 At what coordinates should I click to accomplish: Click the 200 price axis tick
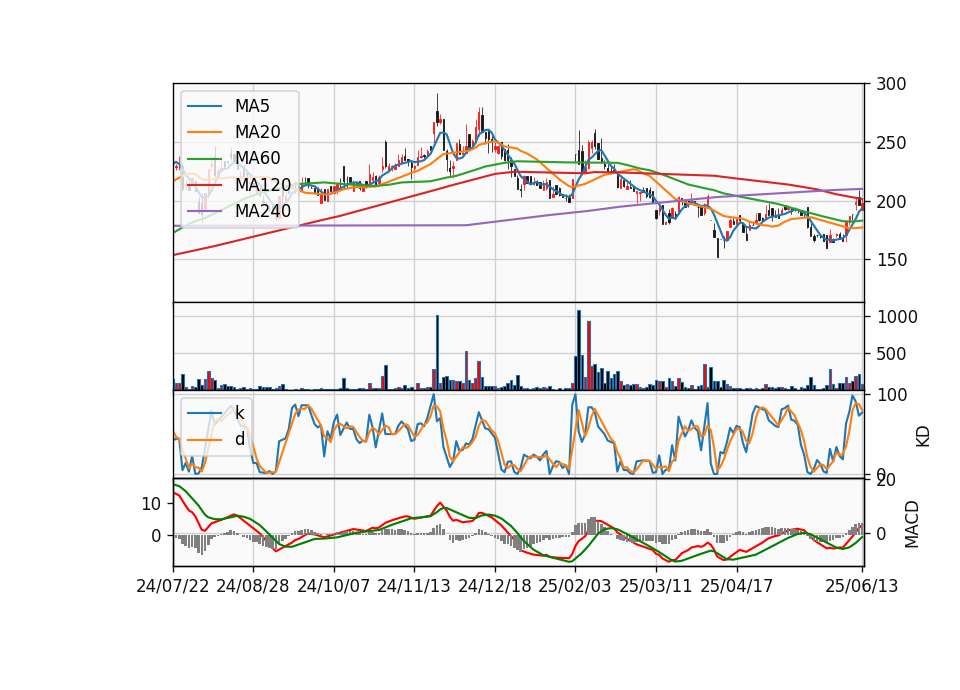pyautogui.click(x=891, y=201)
